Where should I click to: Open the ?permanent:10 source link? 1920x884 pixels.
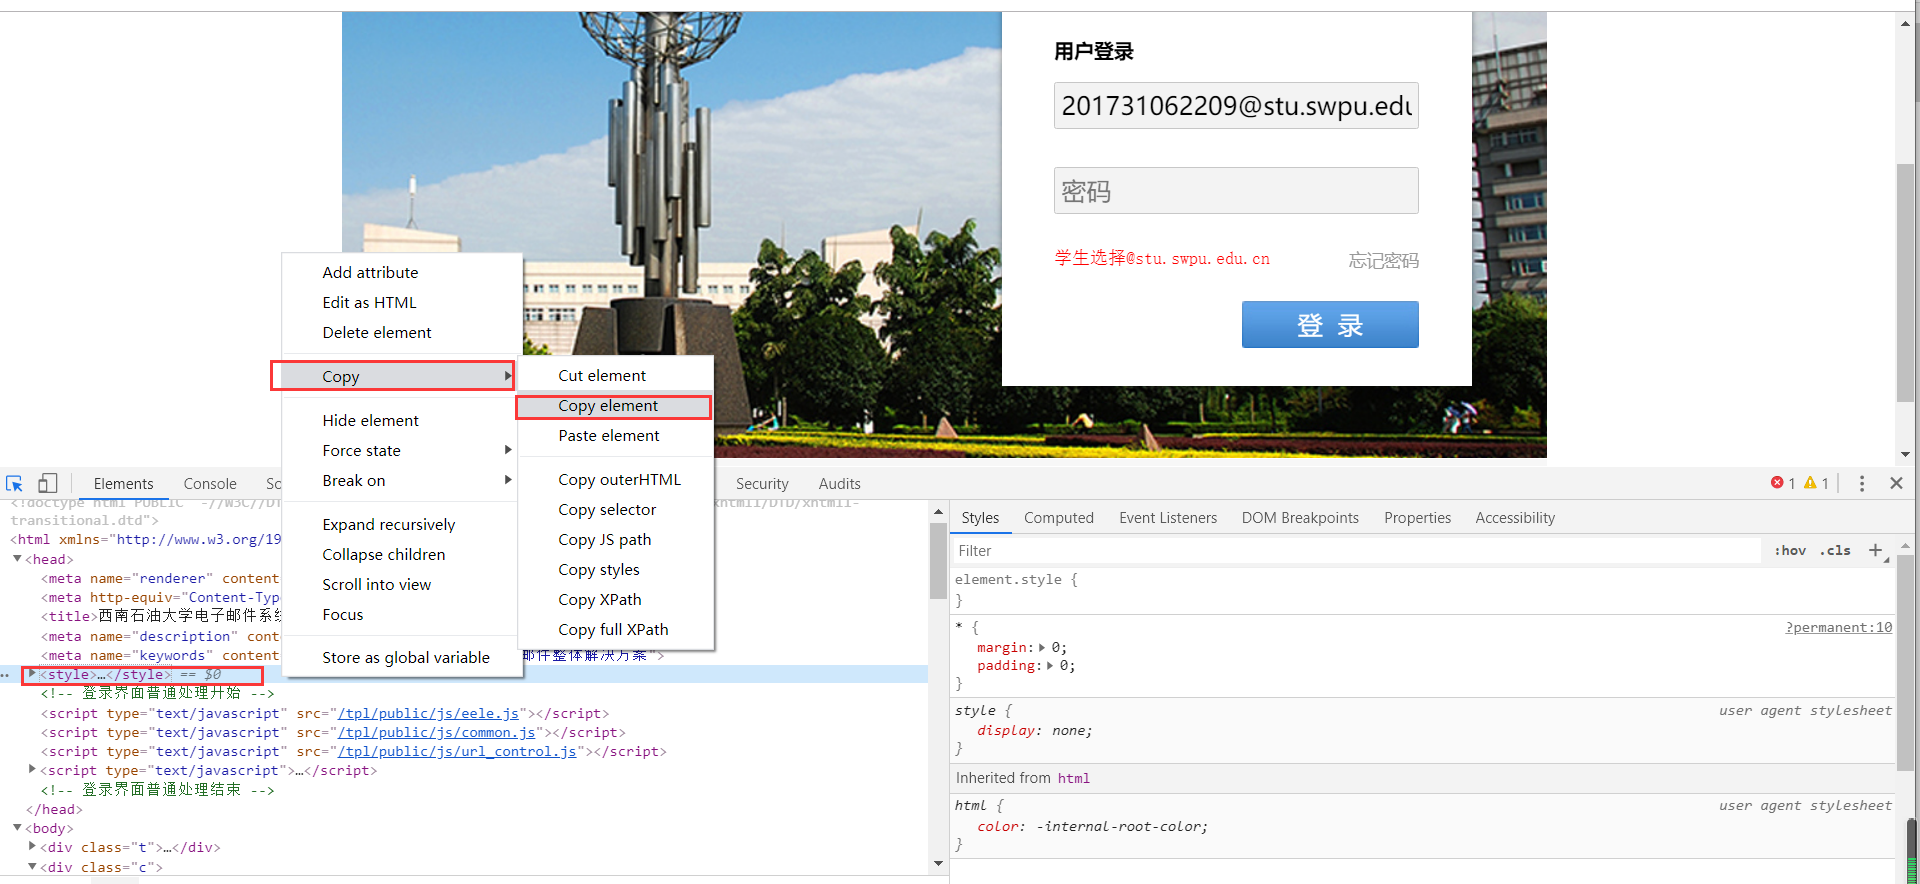coord(1839,627)
